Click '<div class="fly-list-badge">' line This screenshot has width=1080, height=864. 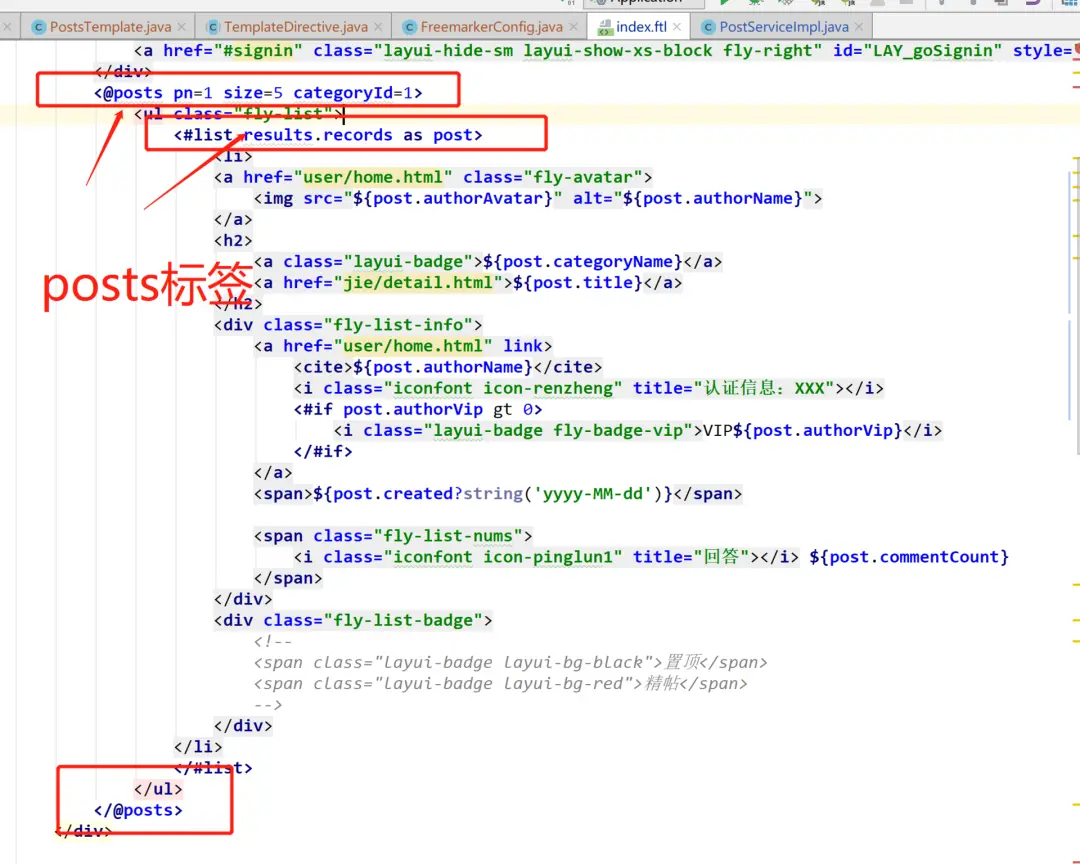coord(353,620)
